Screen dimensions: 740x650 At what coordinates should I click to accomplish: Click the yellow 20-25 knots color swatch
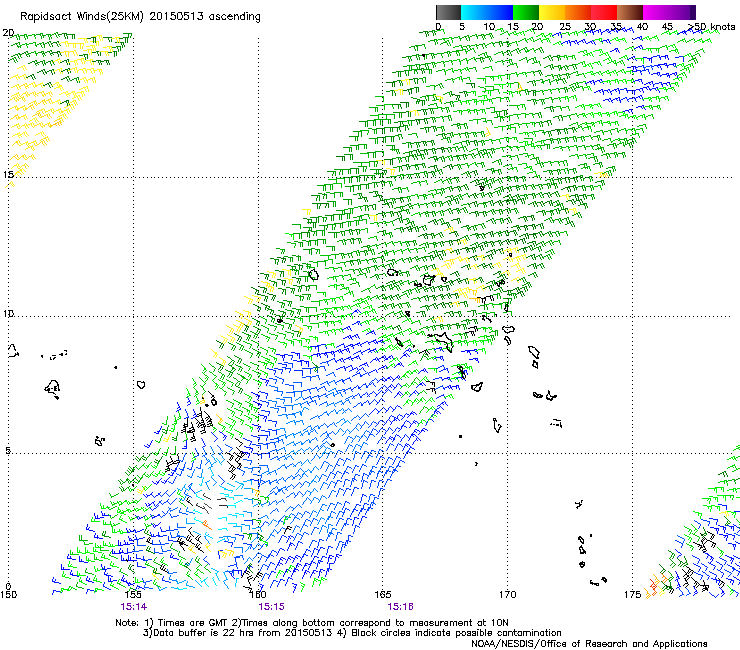click(552, 12)
